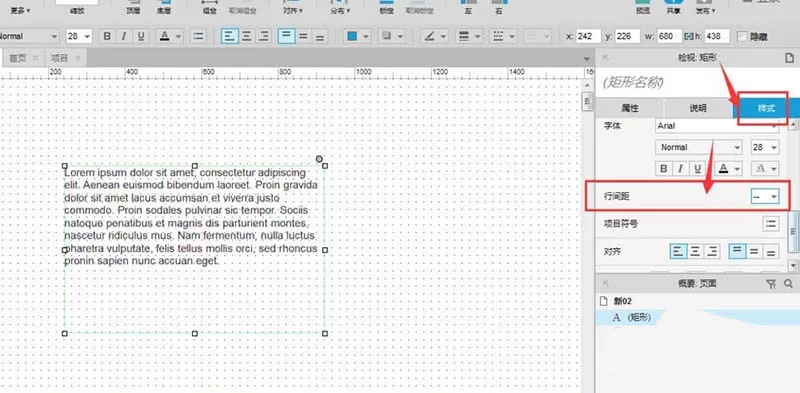Set vertical middle alignment in the 对齐 row

click(x=754, y=251)
